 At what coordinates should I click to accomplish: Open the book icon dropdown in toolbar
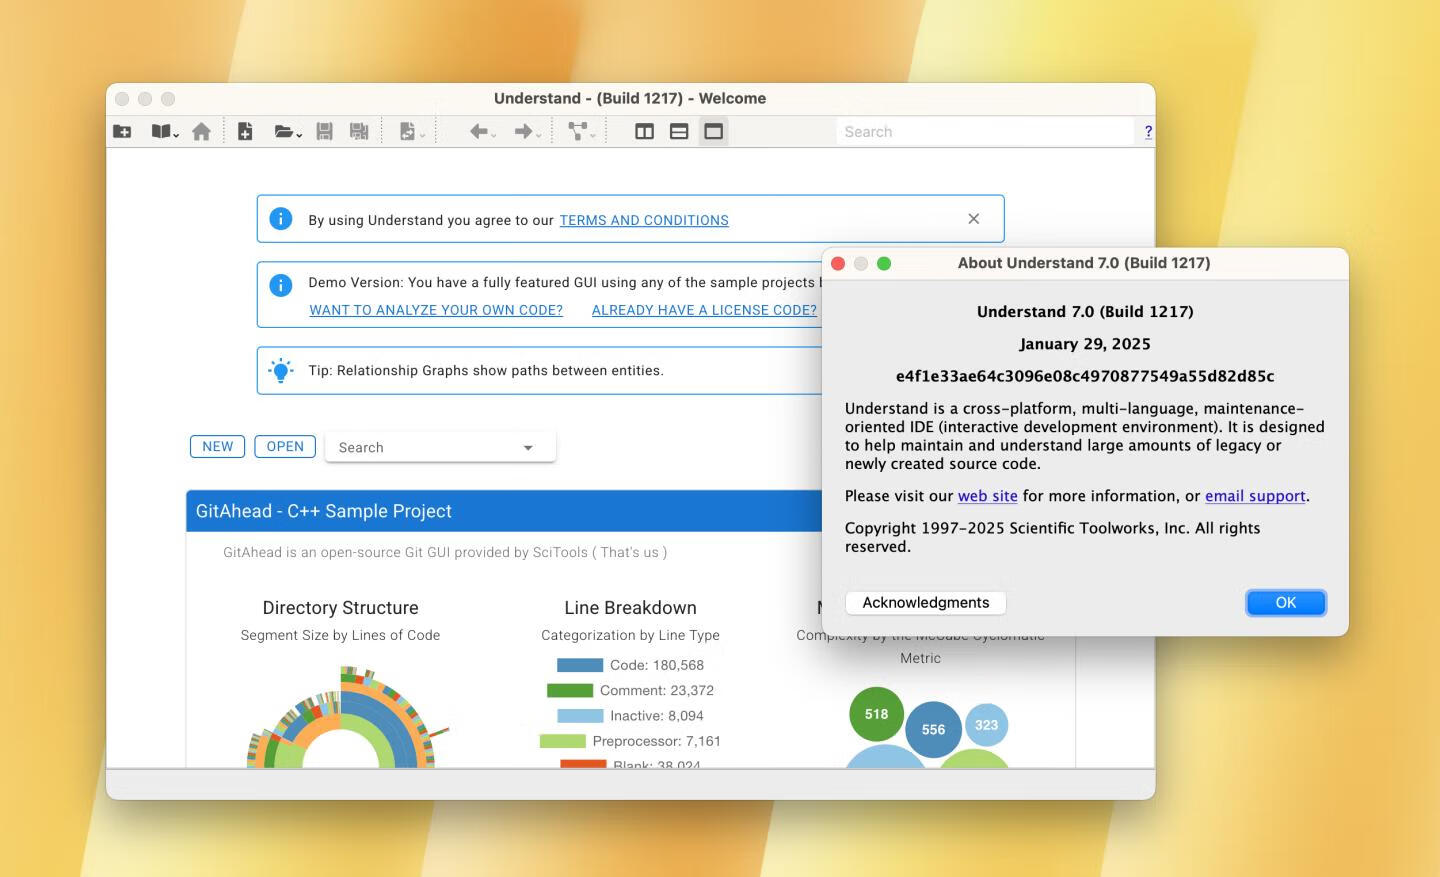point(164,131)
